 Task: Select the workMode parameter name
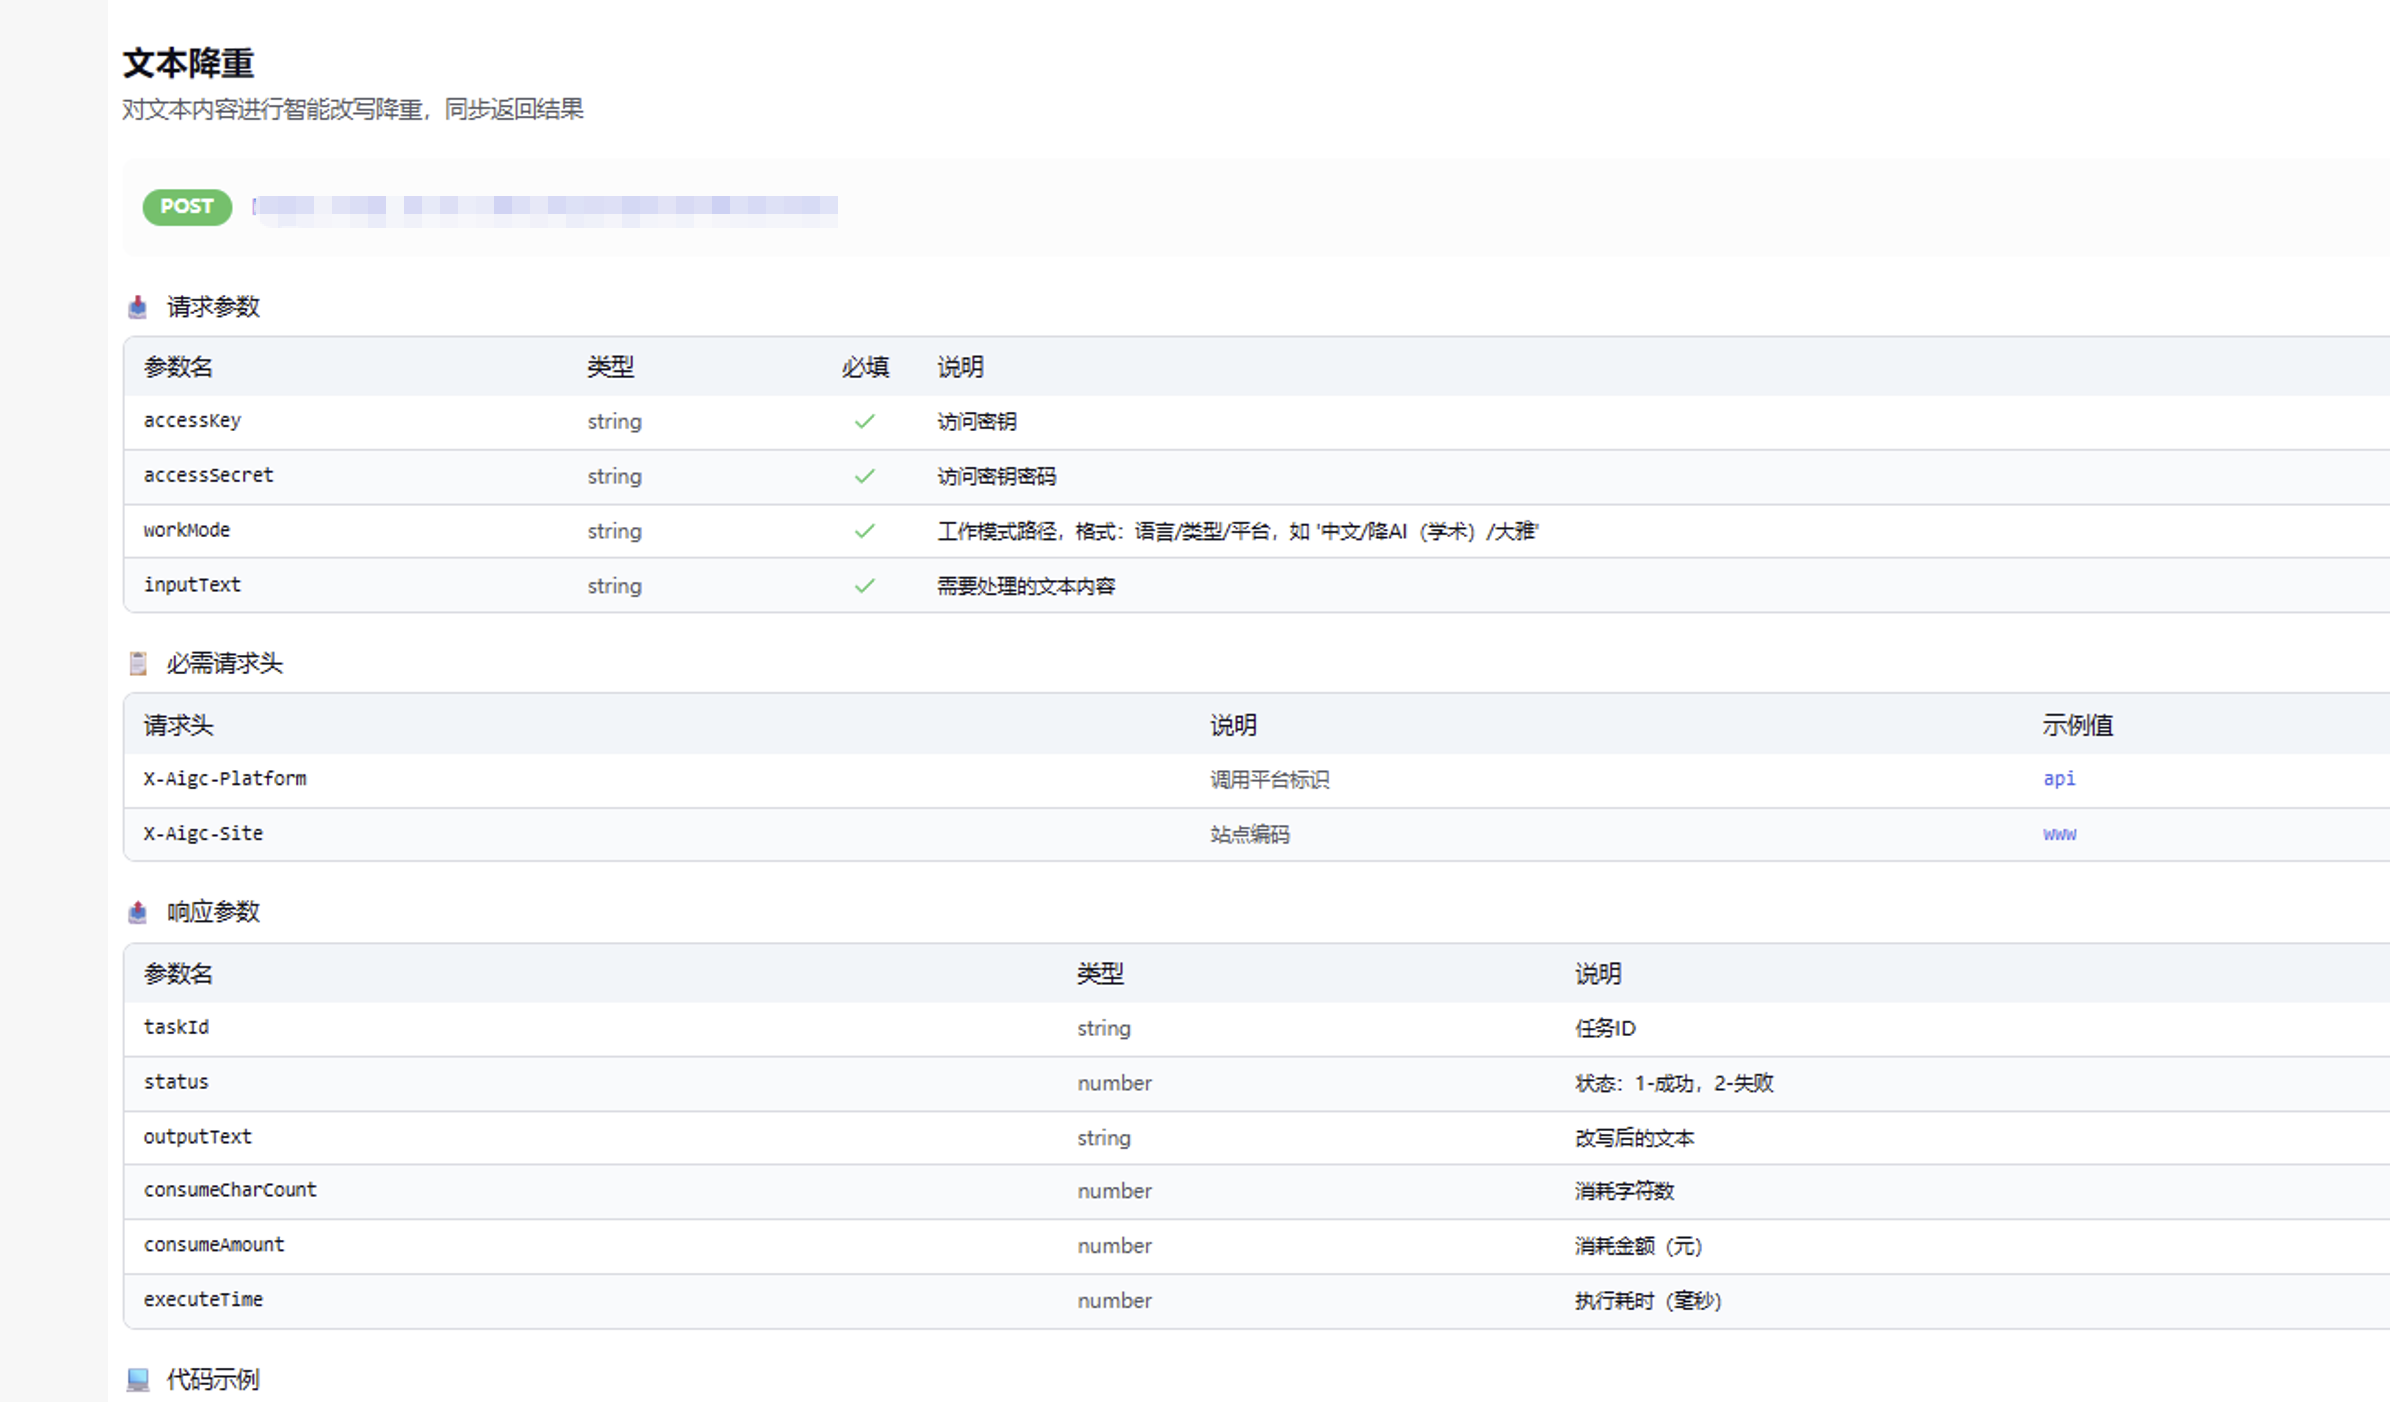coord(187,531)
